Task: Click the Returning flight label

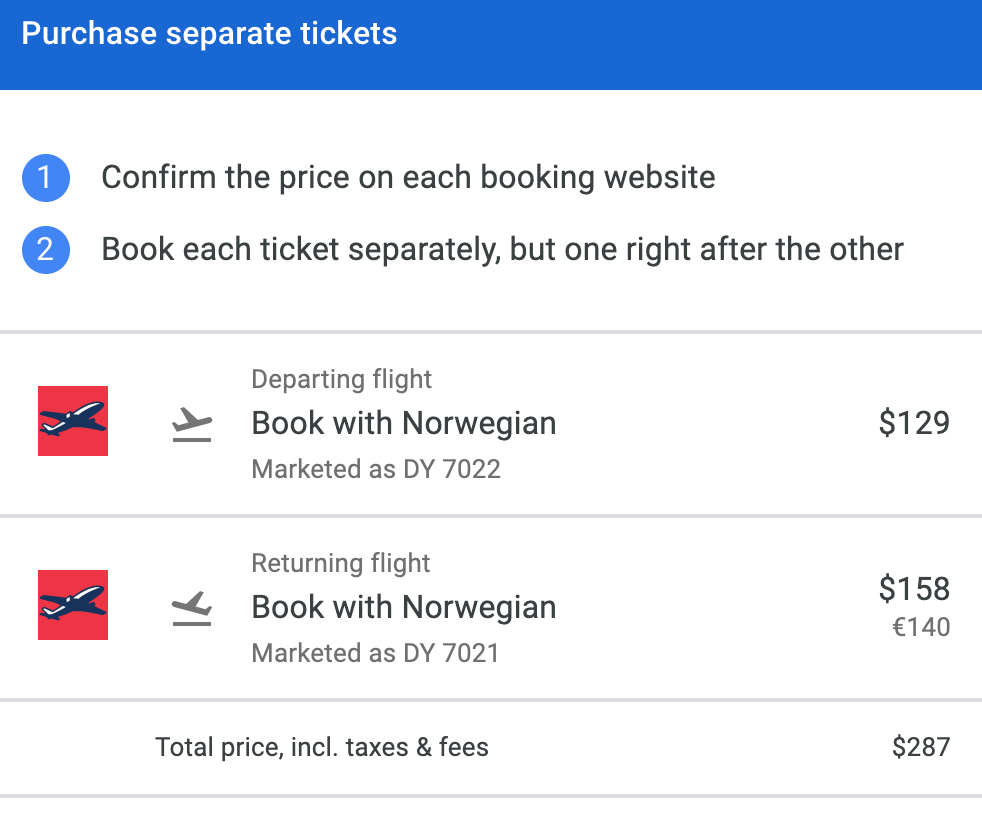Action: (341, 563)
